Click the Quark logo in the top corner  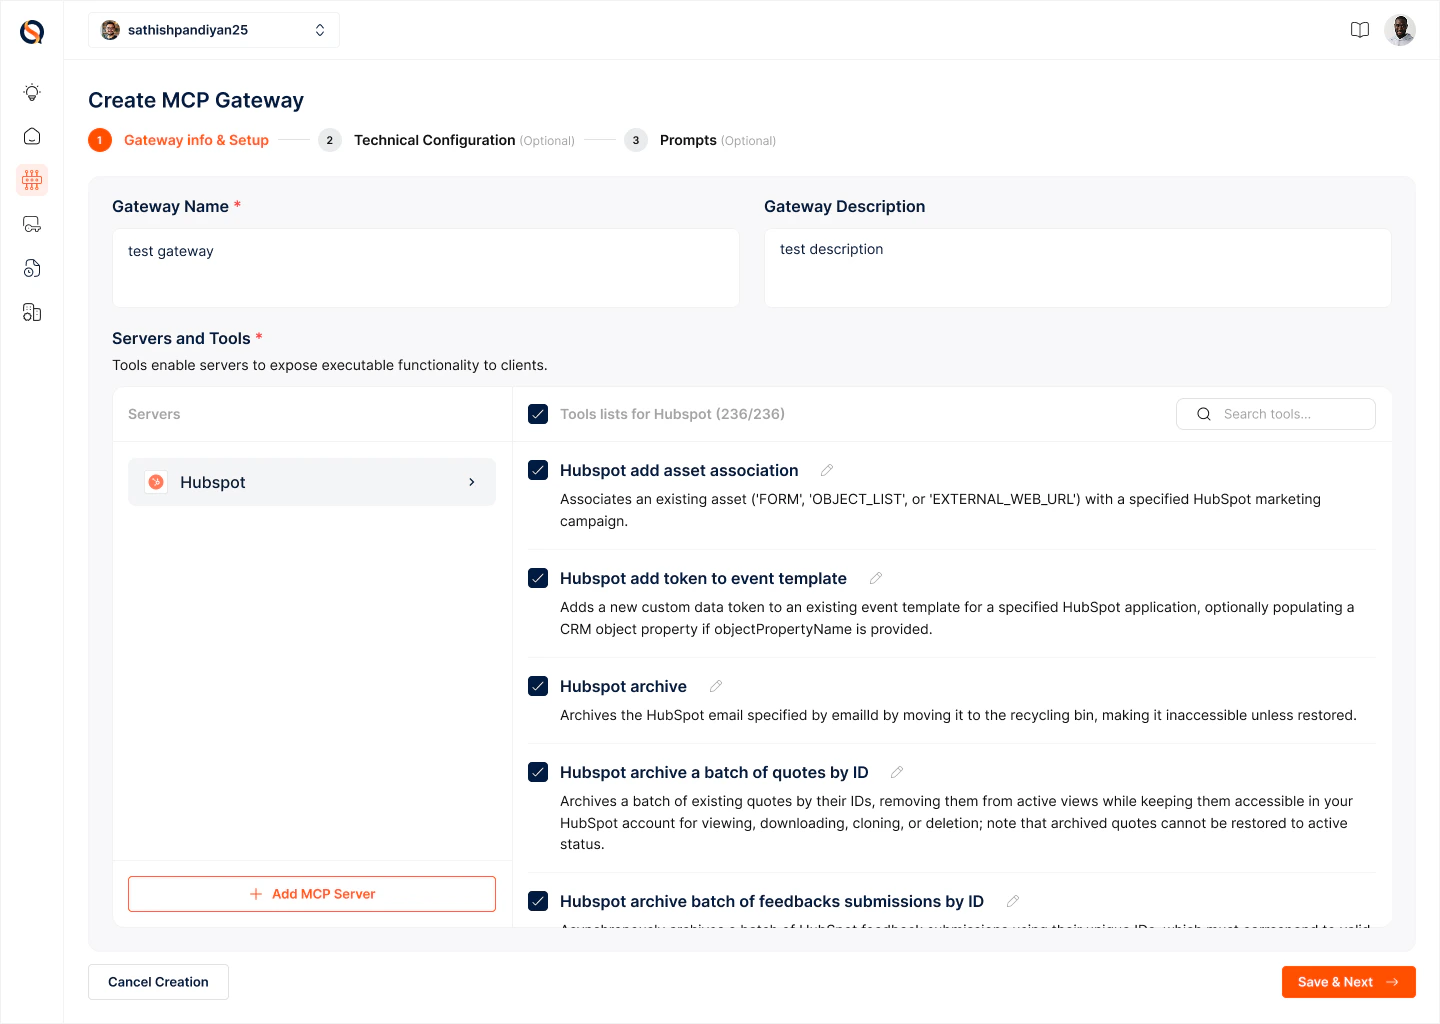click(x=31, y=31)
